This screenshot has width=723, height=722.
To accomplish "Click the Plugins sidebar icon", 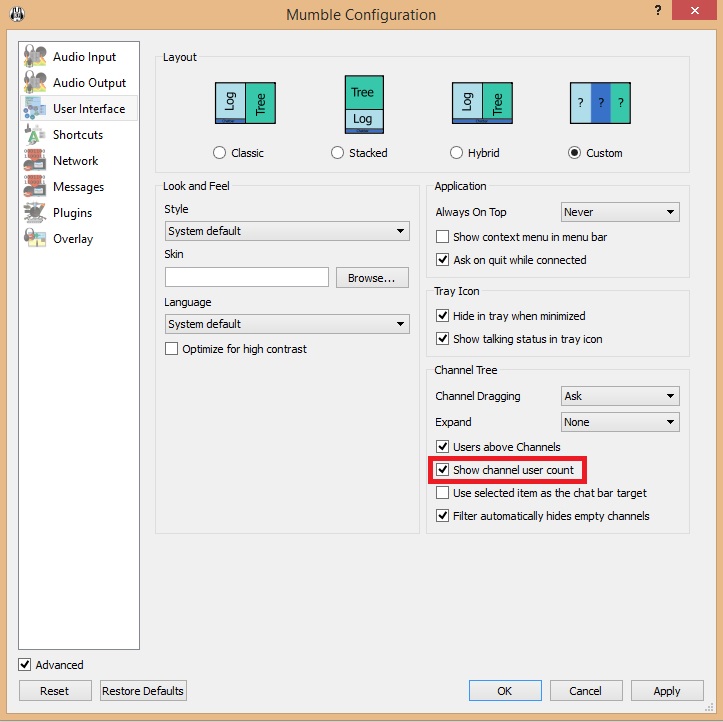I will point(35,213).
